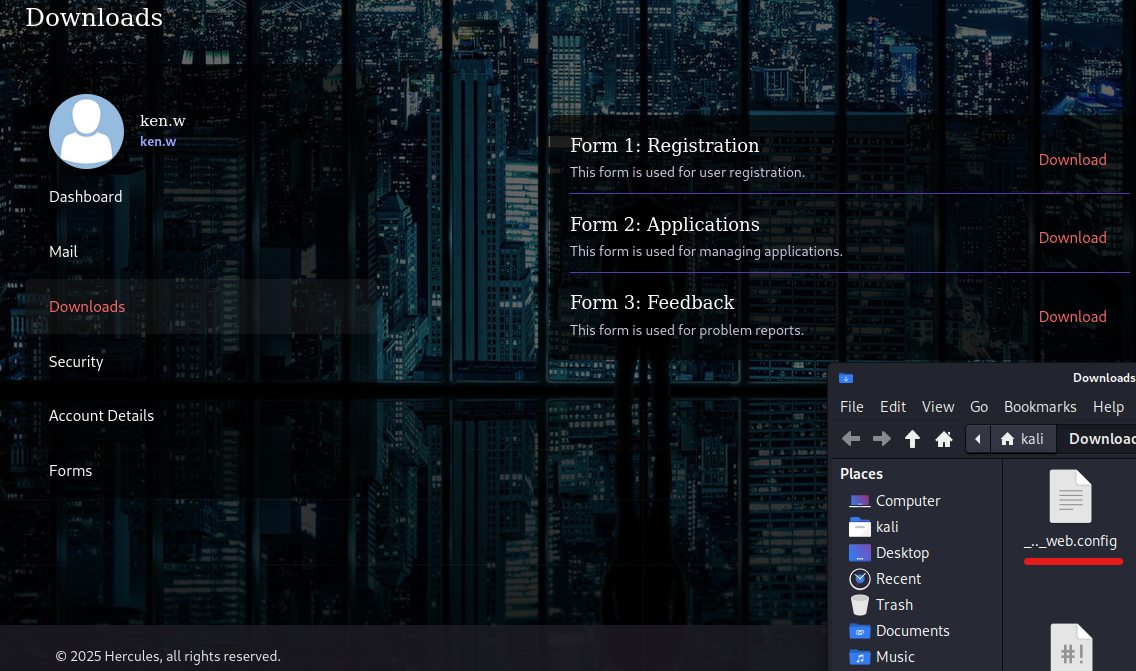Click the Form 2: Applications heading

pos(664,224)
